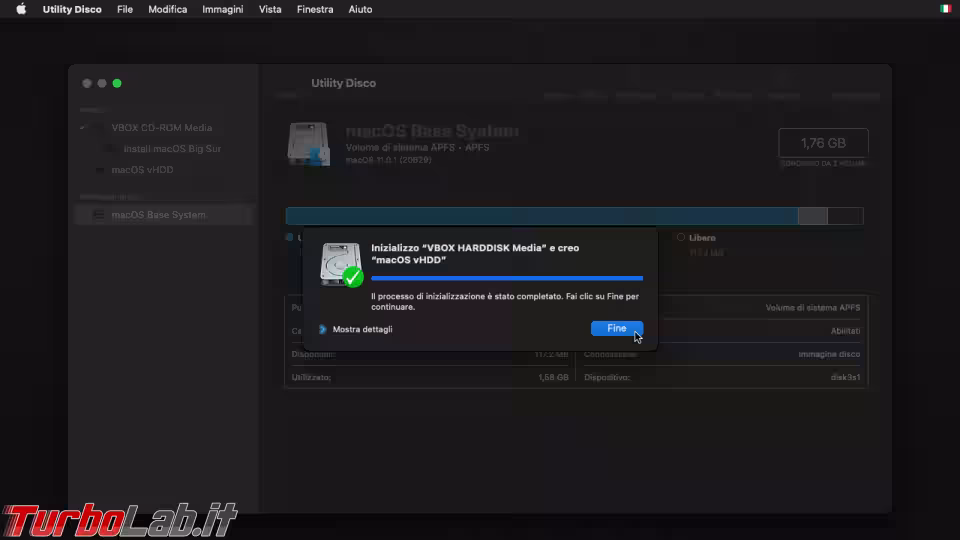Image resolution: width=960 pixels, height=540 pixels.
Task: Click the '1,58 GB' used value
Action: pyautogui.click(x=553, y=377)
